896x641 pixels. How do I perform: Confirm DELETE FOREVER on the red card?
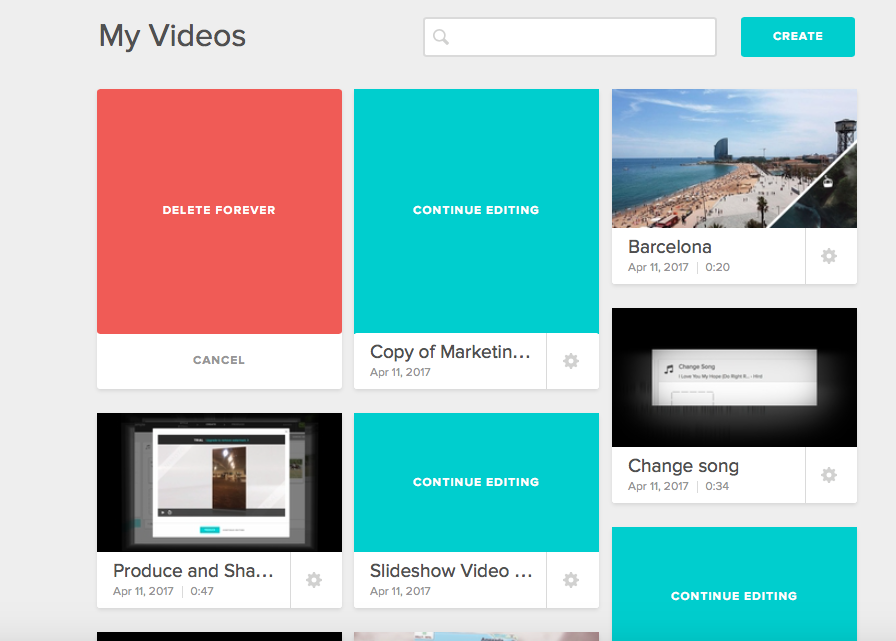click(x=219, y=210)
